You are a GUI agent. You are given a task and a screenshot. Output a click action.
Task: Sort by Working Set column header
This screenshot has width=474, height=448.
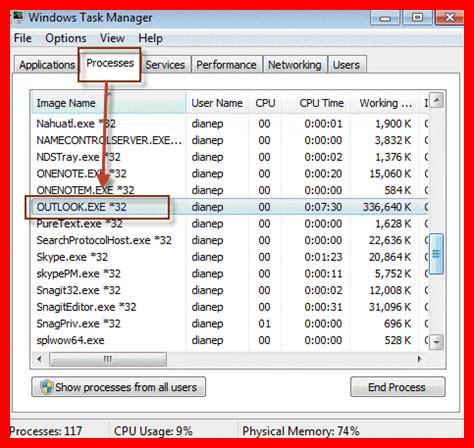click(x=384, y=103)
